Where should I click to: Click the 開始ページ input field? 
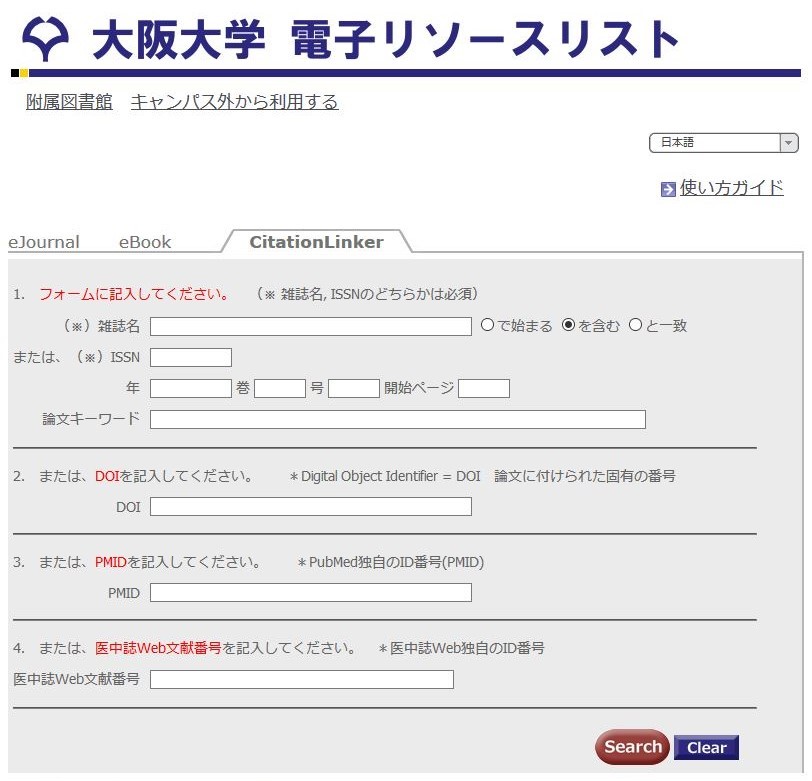click(484, 388)
